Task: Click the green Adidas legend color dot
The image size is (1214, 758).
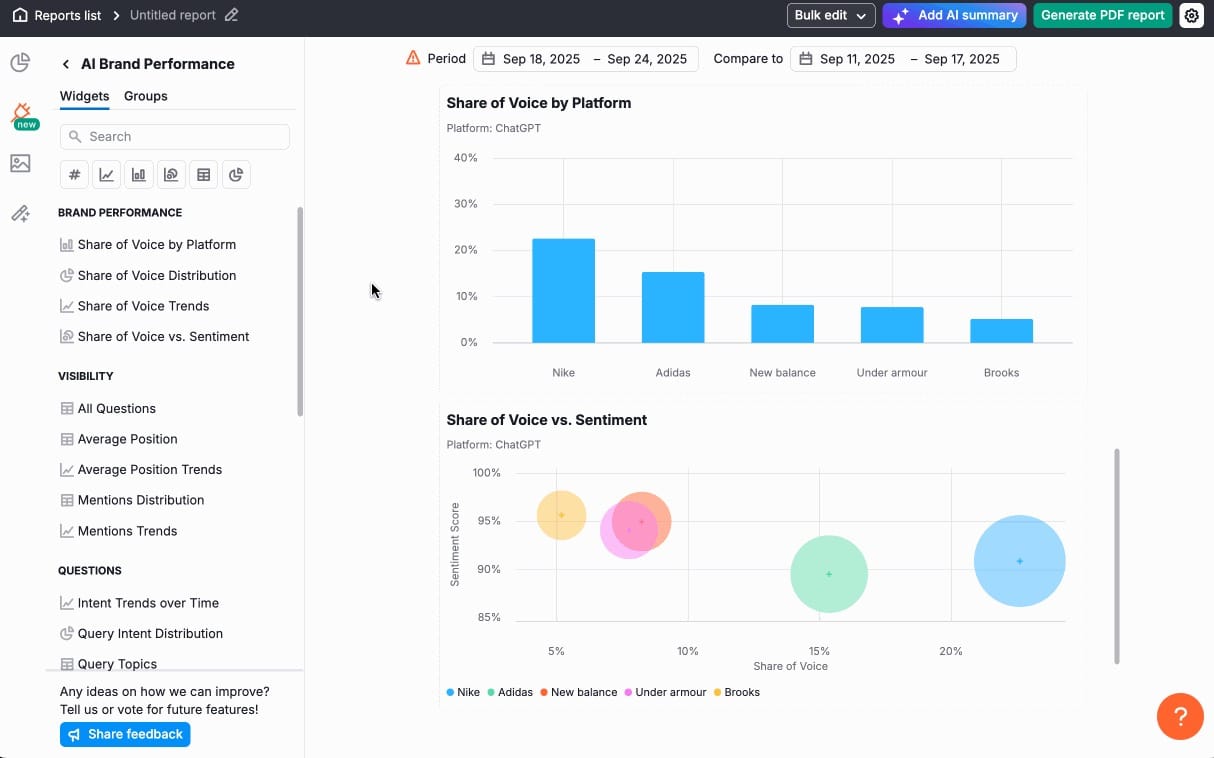Action: [x=492, y=692]
